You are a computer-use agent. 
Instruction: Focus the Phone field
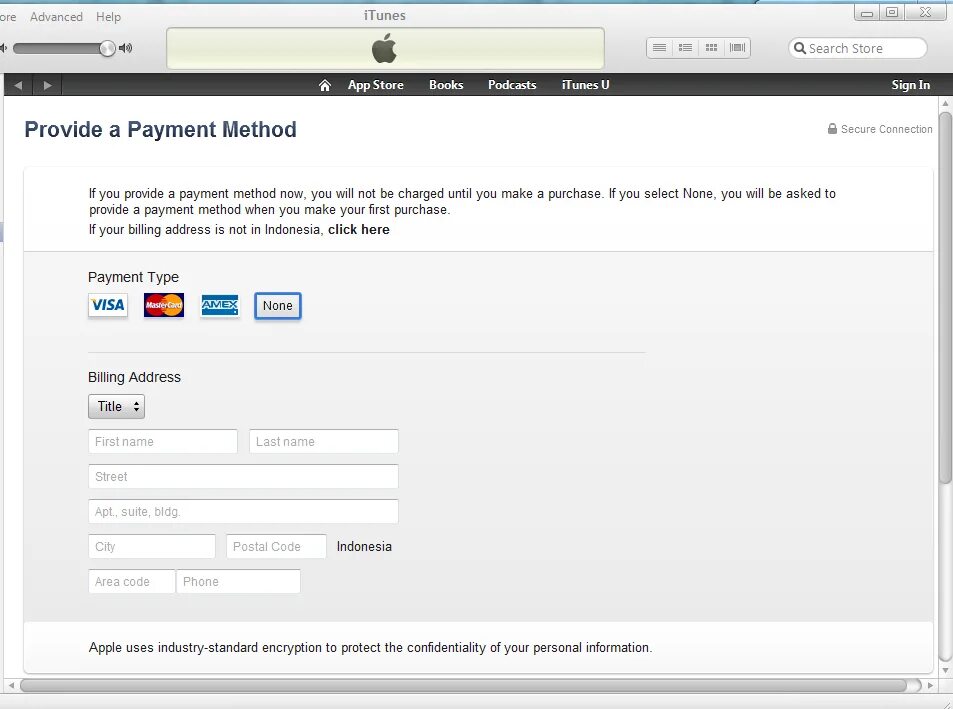coord(238,581)
